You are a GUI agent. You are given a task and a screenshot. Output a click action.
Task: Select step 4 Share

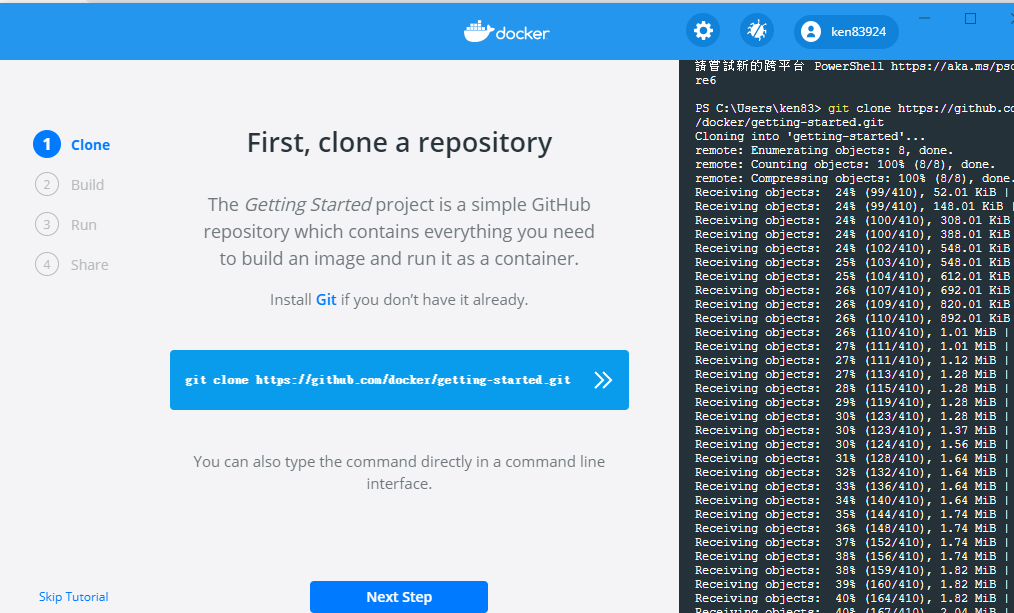point(72,265)
